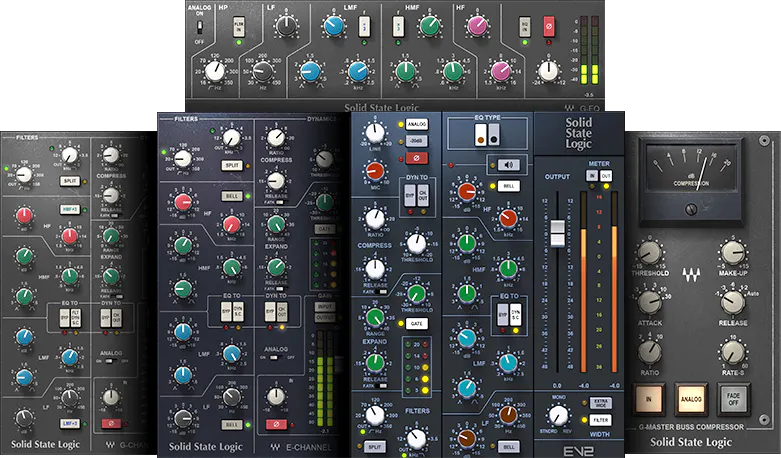
Task: Select the EV2 METER OUT button
Action: click(606, 176)
